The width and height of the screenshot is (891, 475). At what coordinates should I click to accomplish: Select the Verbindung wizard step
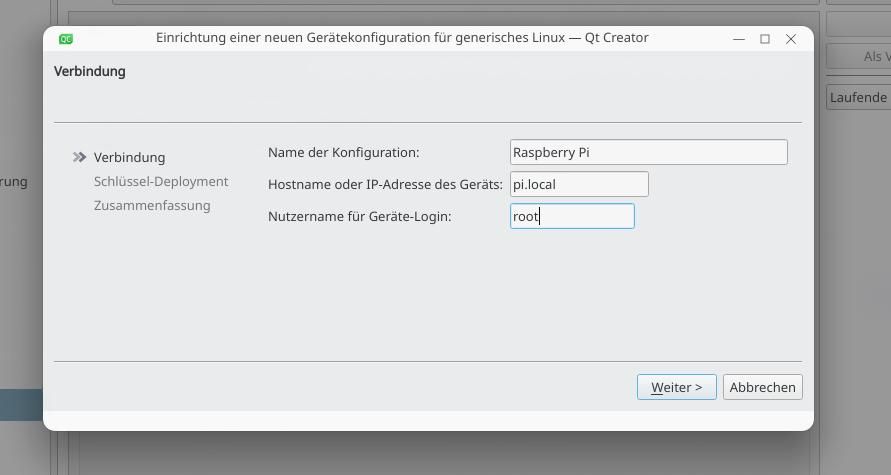coord(129,157)
